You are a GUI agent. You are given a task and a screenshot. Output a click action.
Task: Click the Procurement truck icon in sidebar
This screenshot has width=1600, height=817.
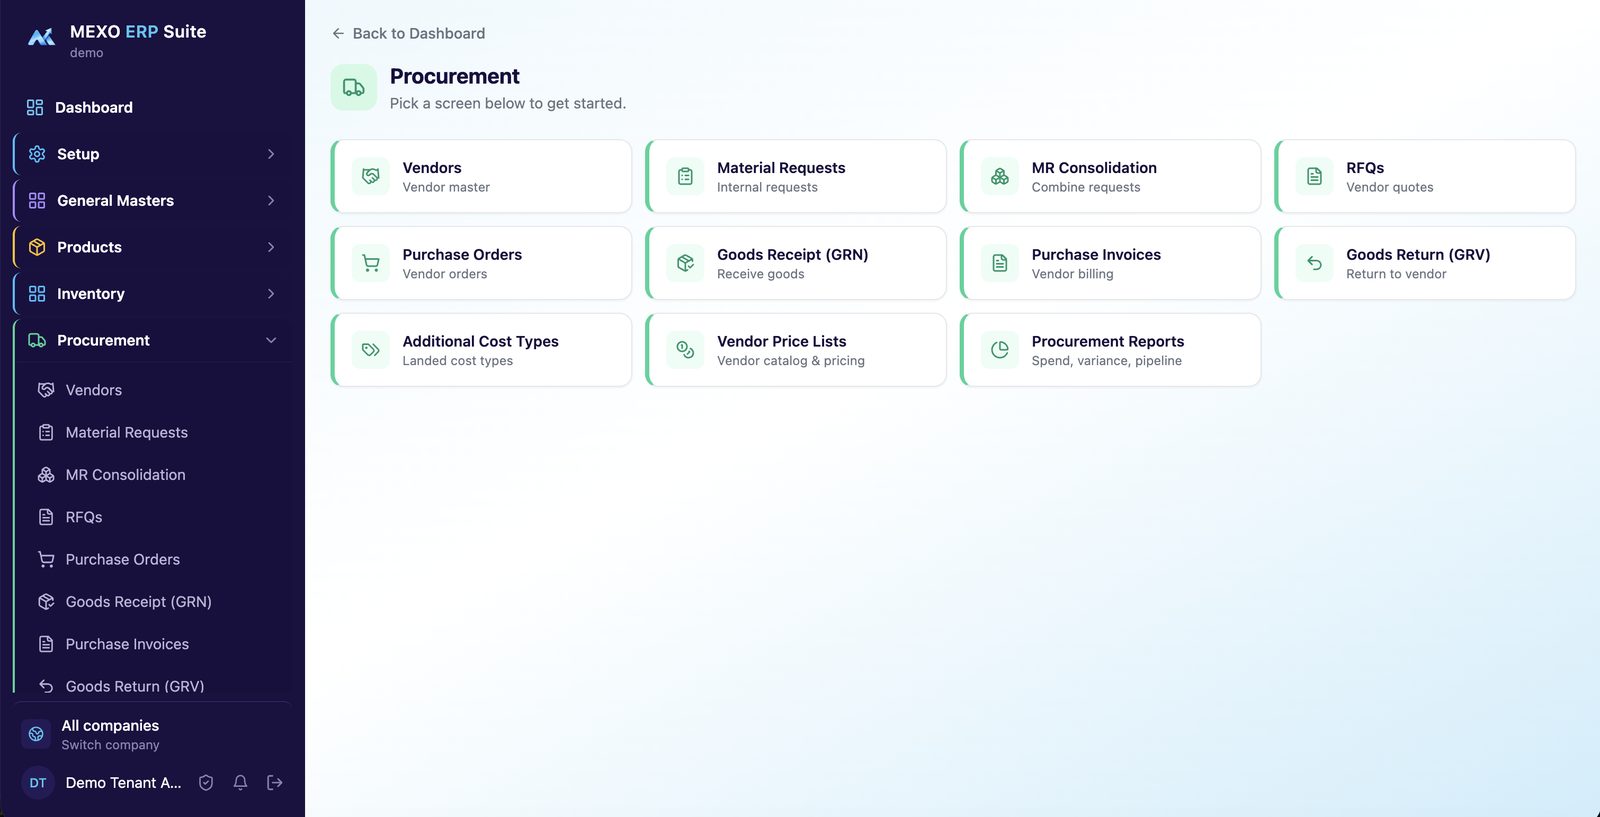[37, 340]
